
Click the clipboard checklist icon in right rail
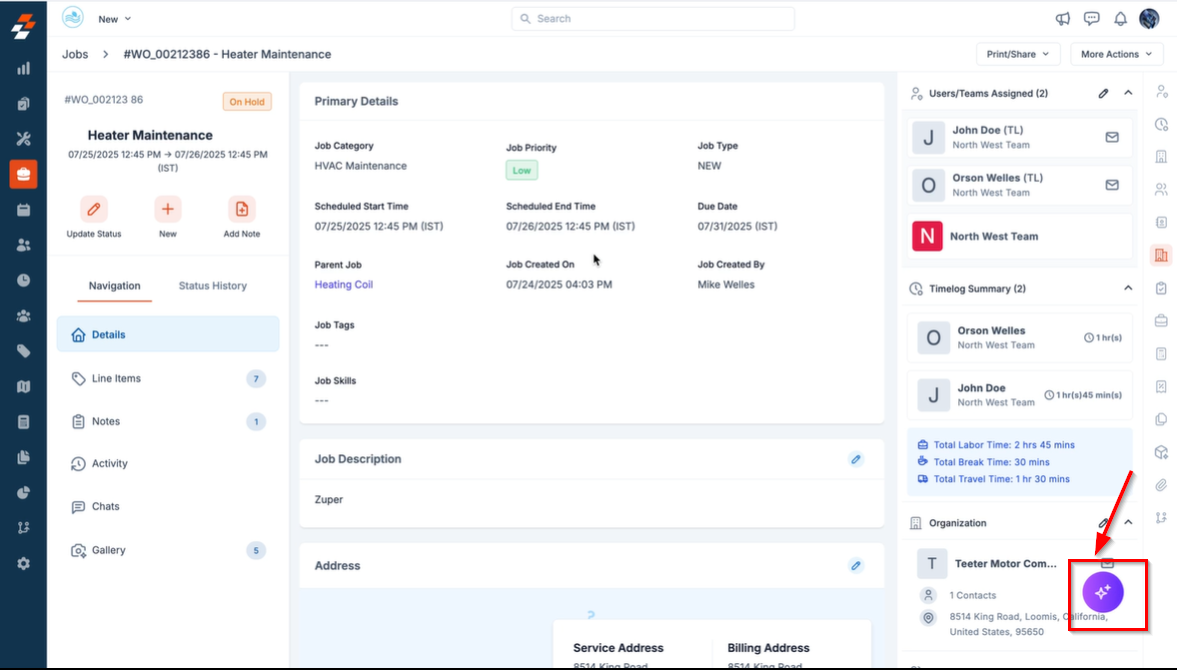click(1161, 288)
